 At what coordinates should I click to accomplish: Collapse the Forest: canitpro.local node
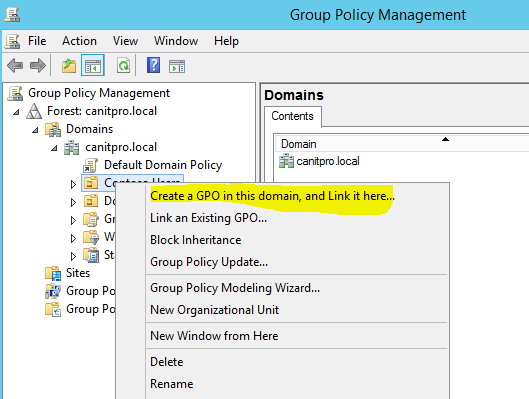click(16, 112)
